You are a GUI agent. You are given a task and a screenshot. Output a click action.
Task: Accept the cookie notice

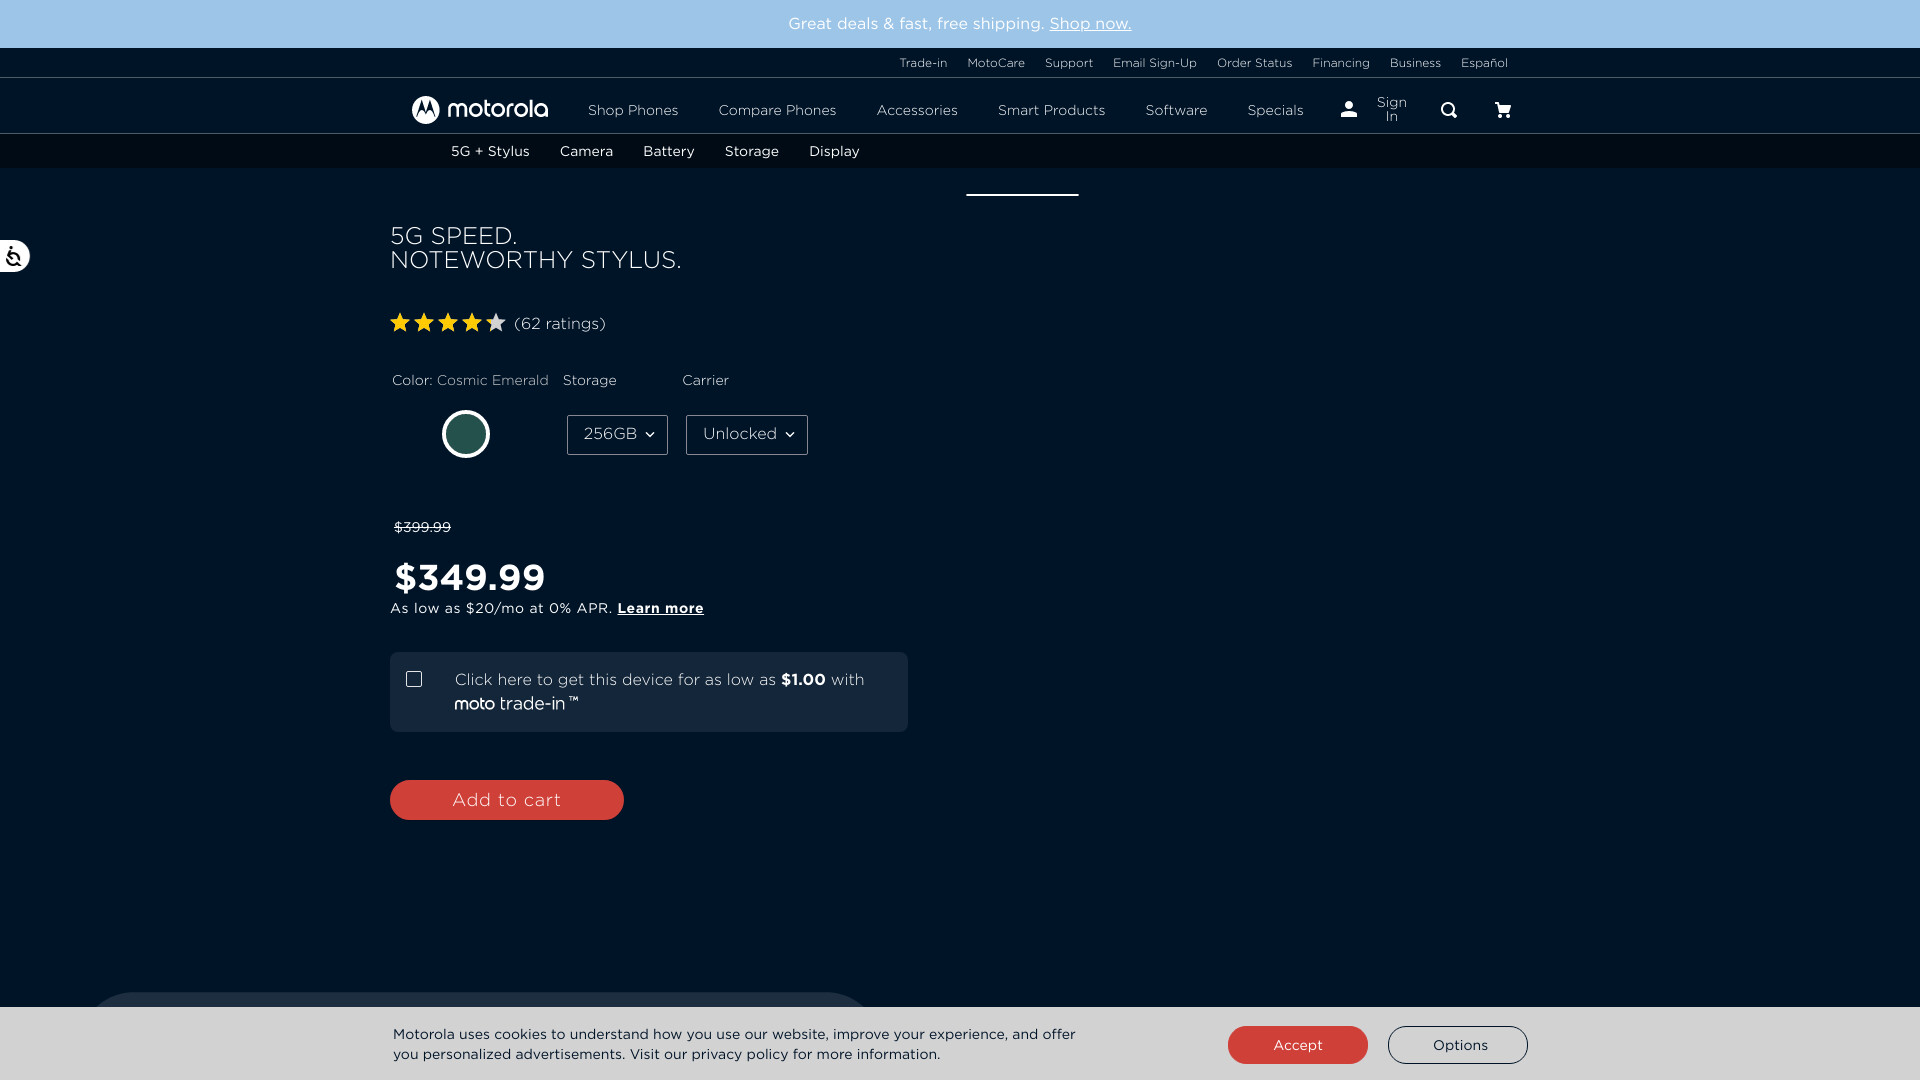[x=1298, y=1045]
